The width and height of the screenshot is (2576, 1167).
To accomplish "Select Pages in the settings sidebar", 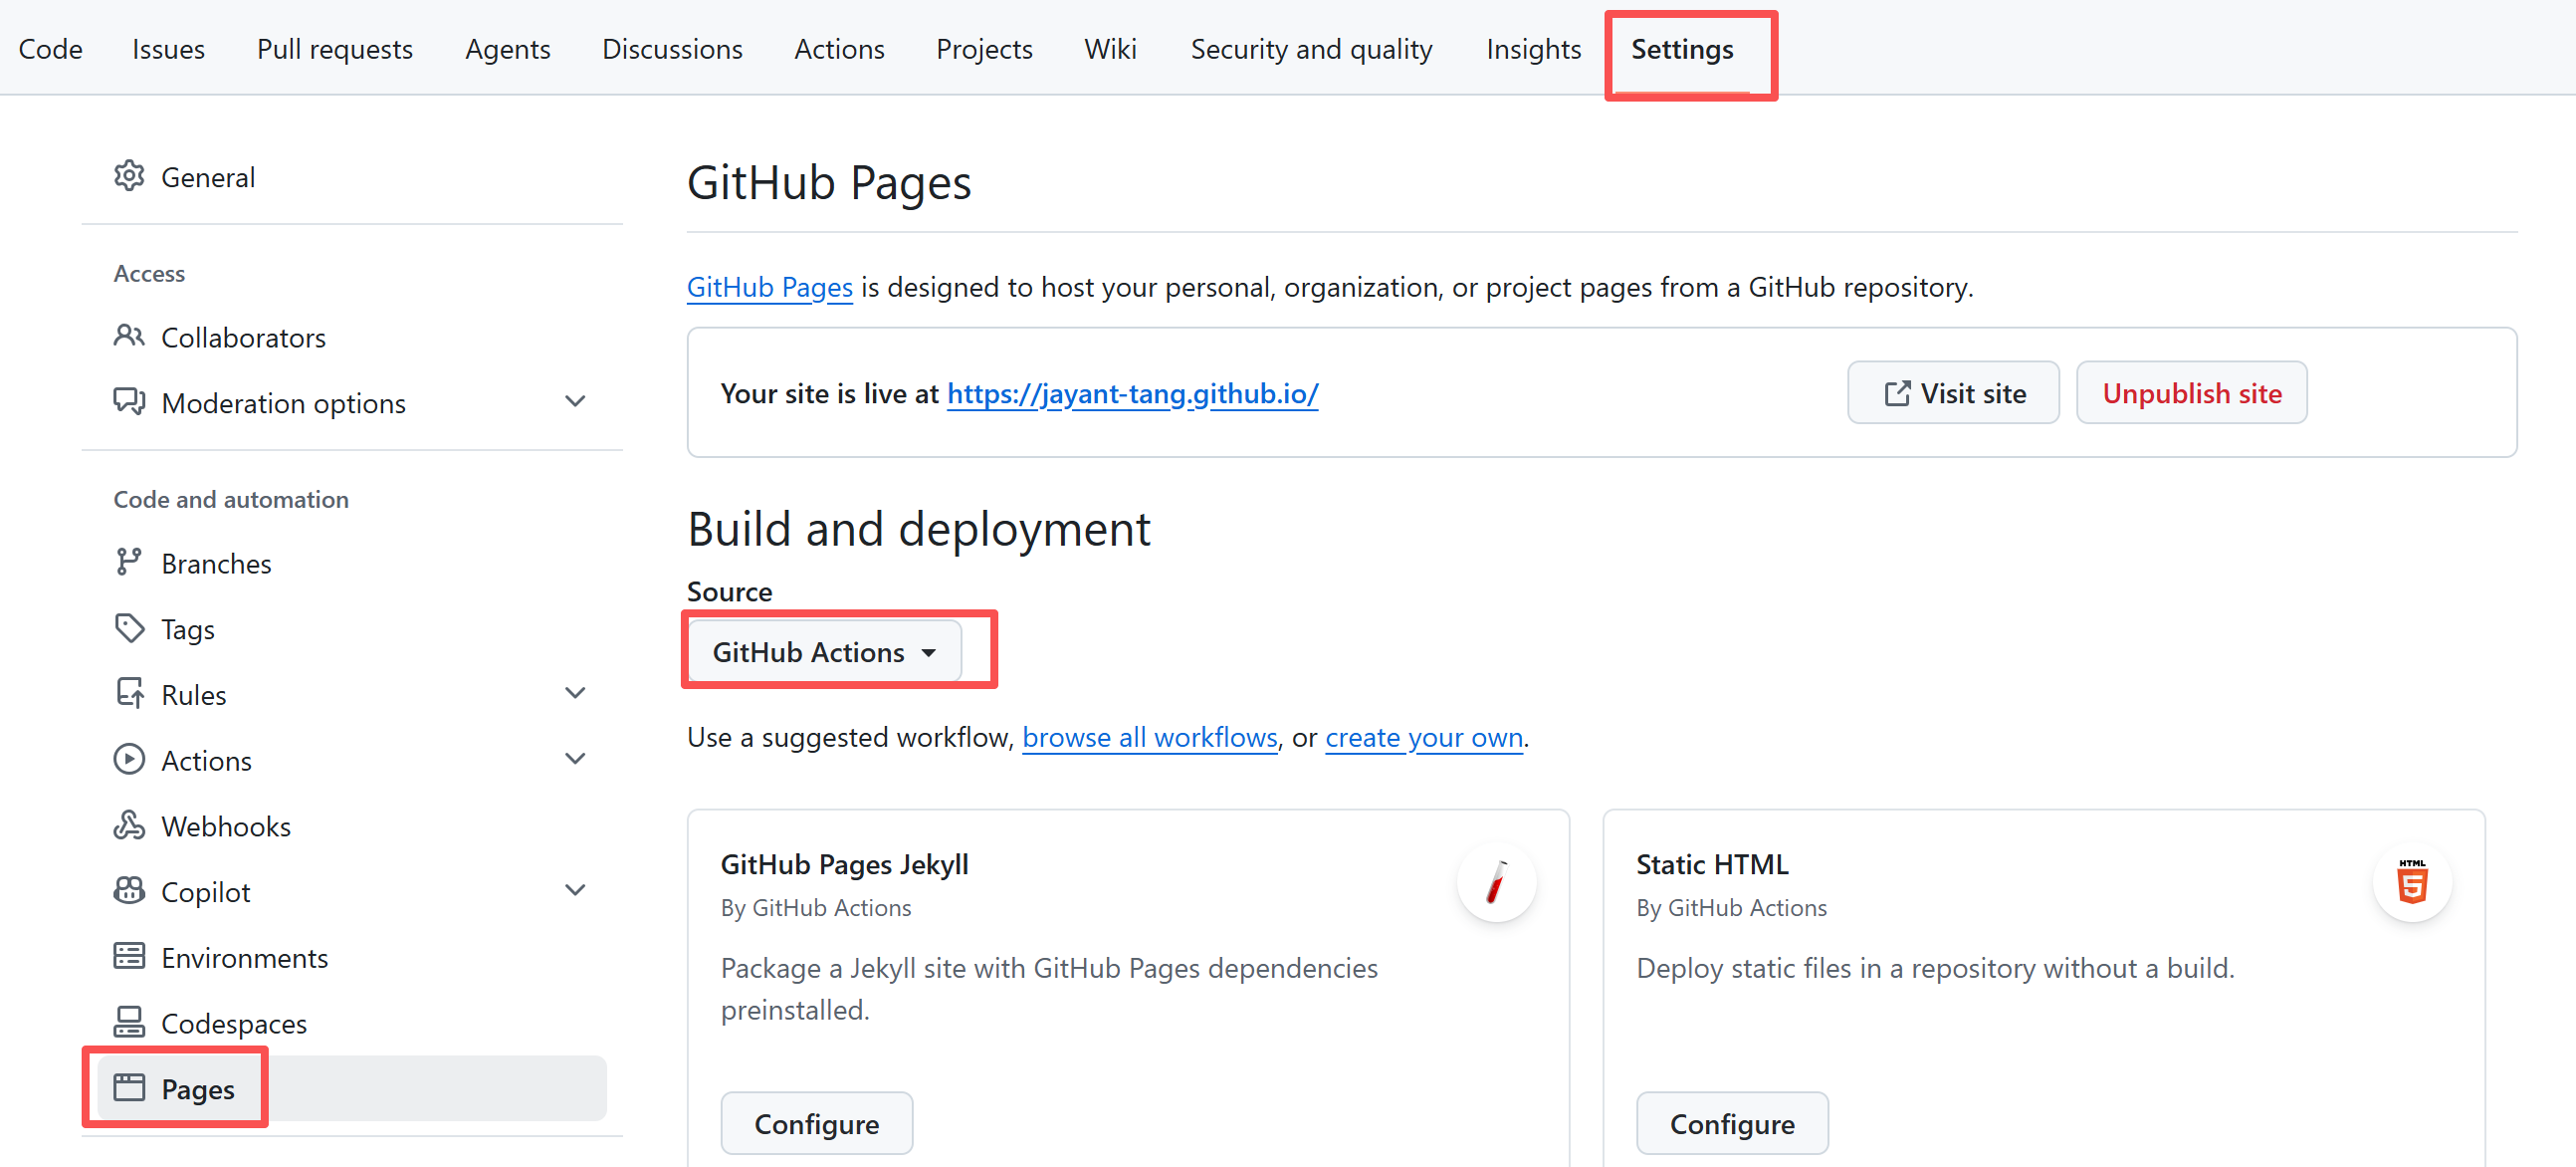I will pos(351,1088).
